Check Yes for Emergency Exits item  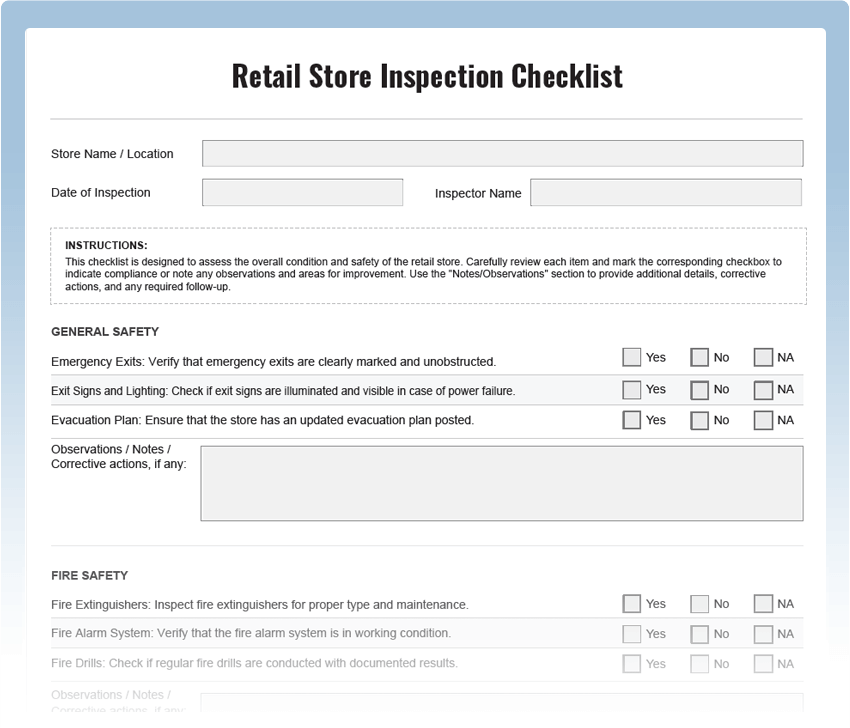[631, 356]
